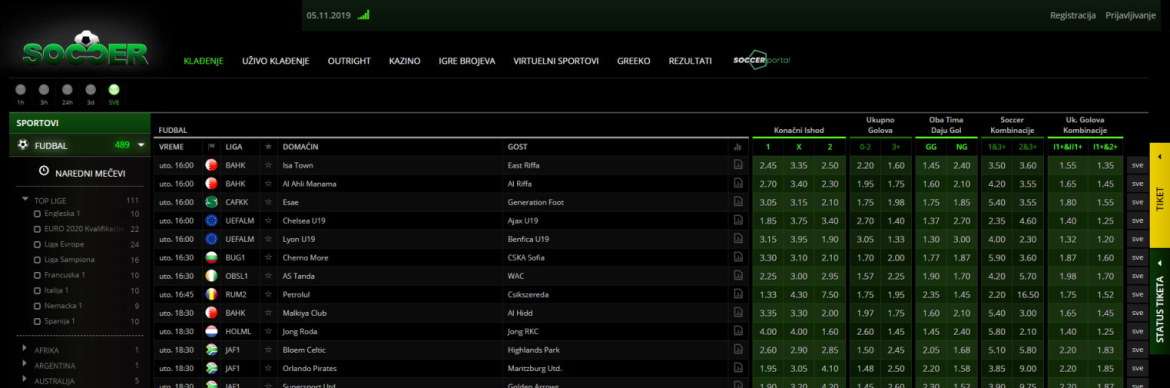Open the UŽIVO KLAĐENJE menu
Screen dimensions: 1170x388
point(275,61)
